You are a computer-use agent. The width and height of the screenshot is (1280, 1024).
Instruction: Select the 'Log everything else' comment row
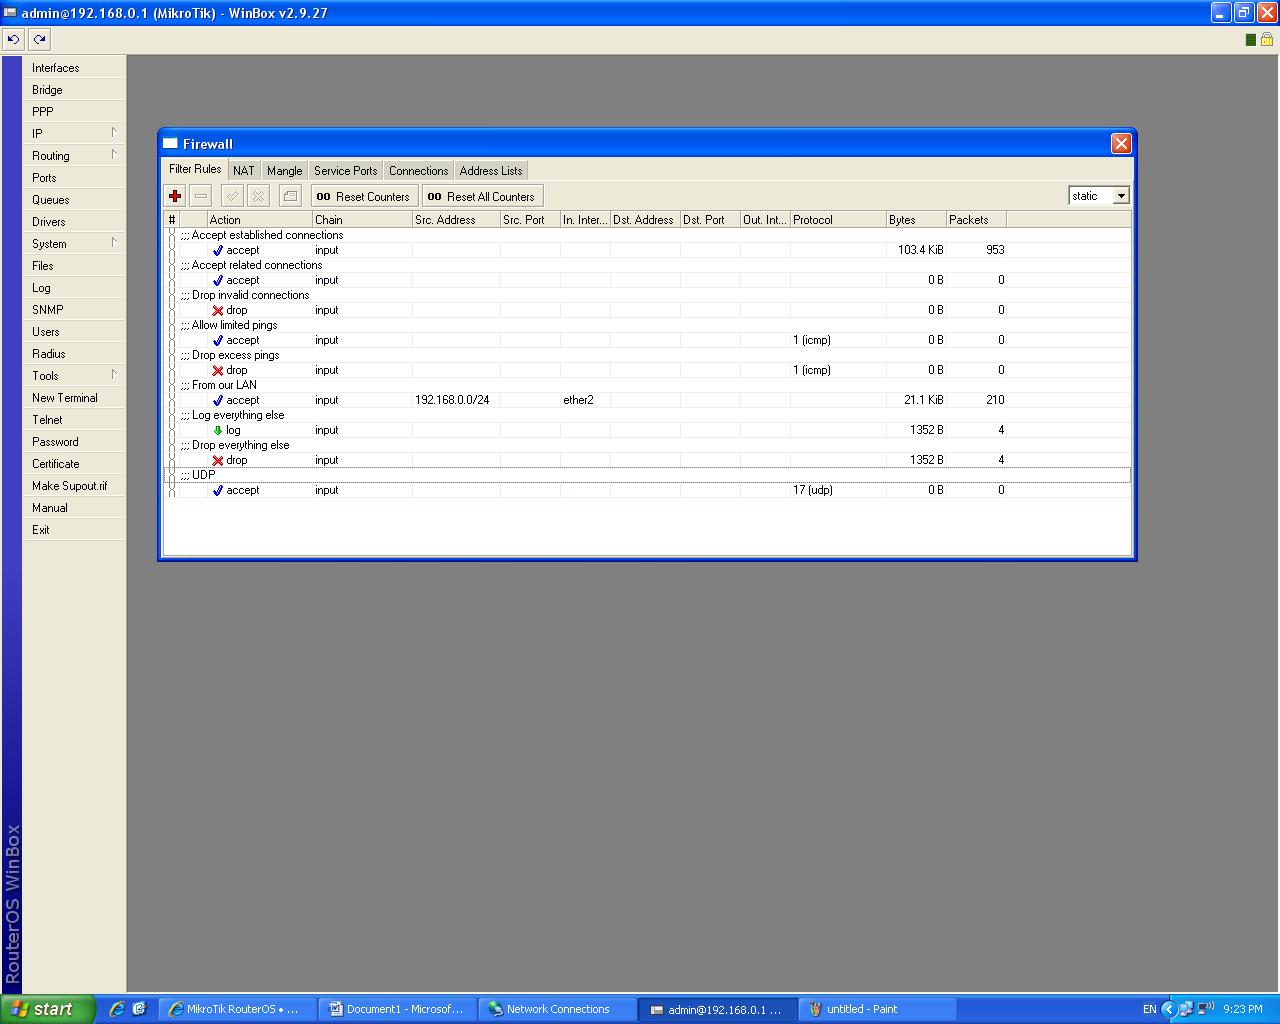click(648, 415)
